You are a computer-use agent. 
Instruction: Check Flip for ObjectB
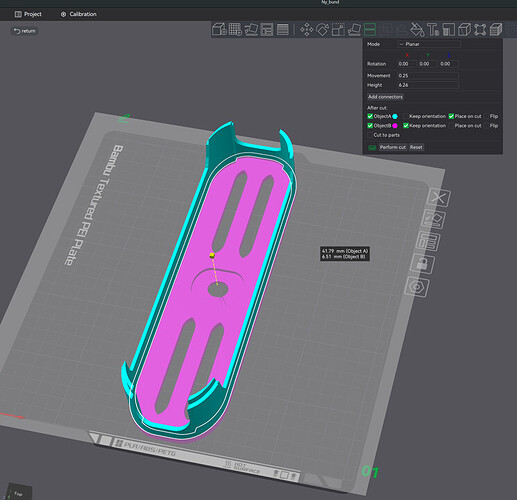click(486, 126)
